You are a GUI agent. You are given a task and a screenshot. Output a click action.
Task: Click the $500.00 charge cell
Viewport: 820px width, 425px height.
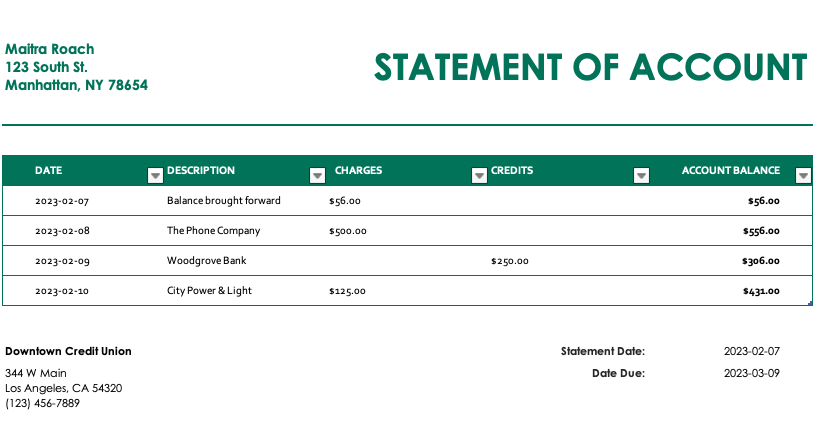(x=348, y=231)
